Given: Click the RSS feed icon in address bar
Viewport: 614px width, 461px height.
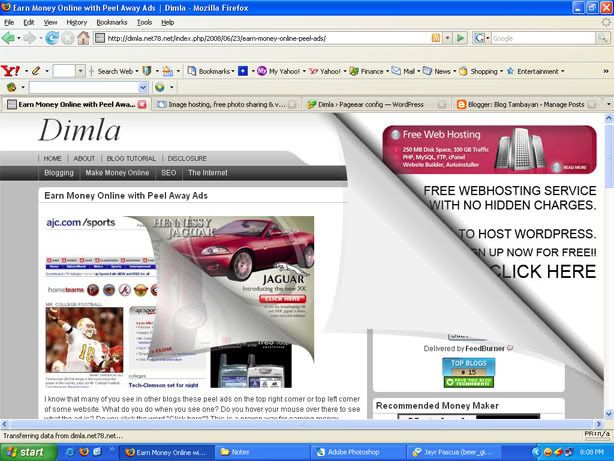Looking at the screenshot, I should click(x=435, y=38).
